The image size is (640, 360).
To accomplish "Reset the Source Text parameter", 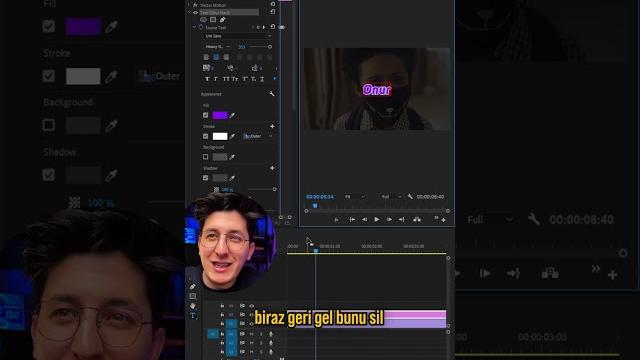I will click(x=272, y=27).
